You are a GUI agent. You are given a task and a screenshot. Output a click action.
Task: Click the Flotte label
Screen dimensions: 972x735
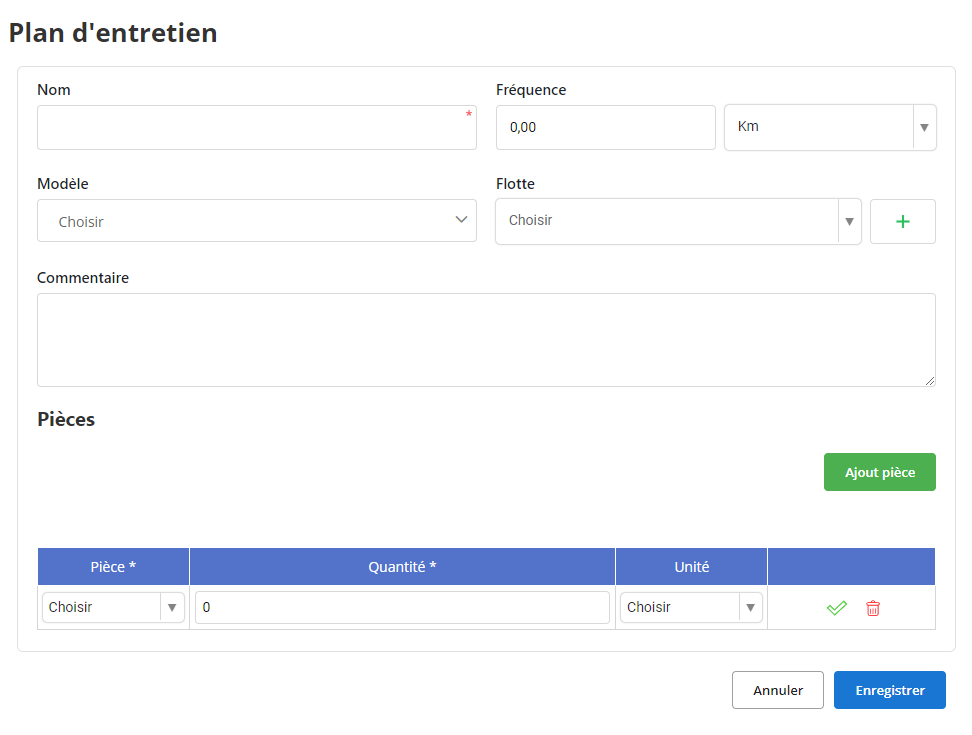pos(515,184)
